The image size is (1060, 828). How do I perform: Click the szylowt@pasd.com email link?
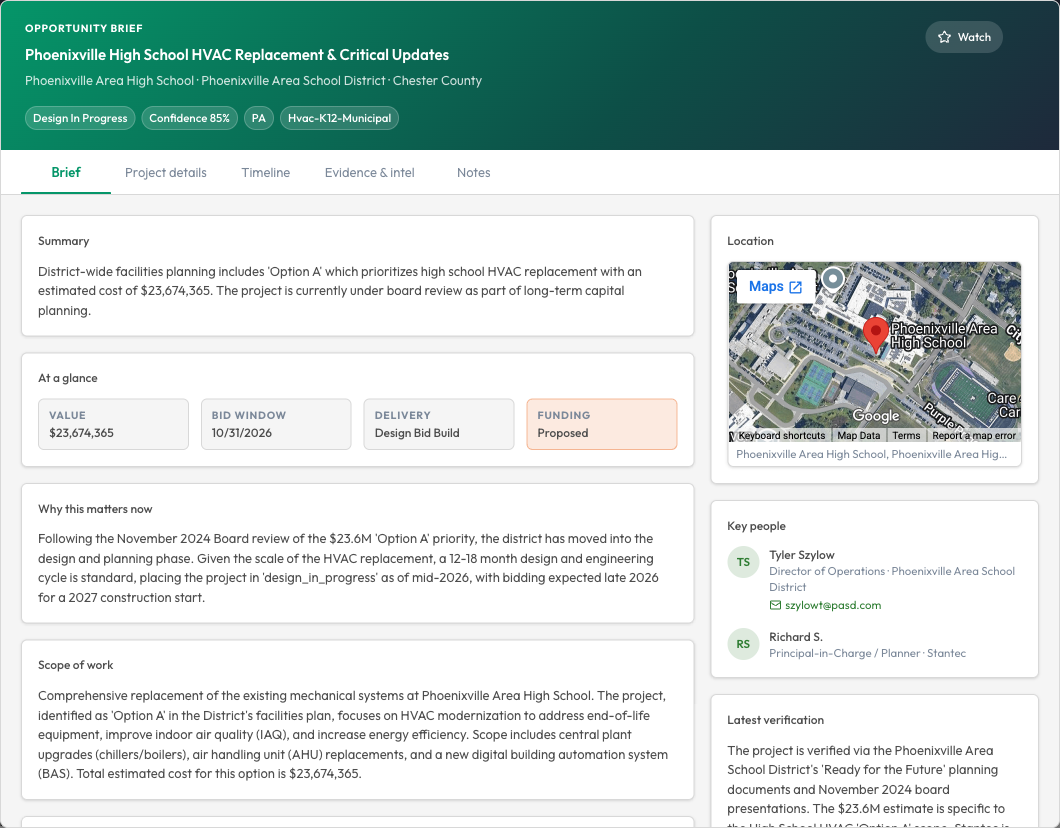point(833,605)
